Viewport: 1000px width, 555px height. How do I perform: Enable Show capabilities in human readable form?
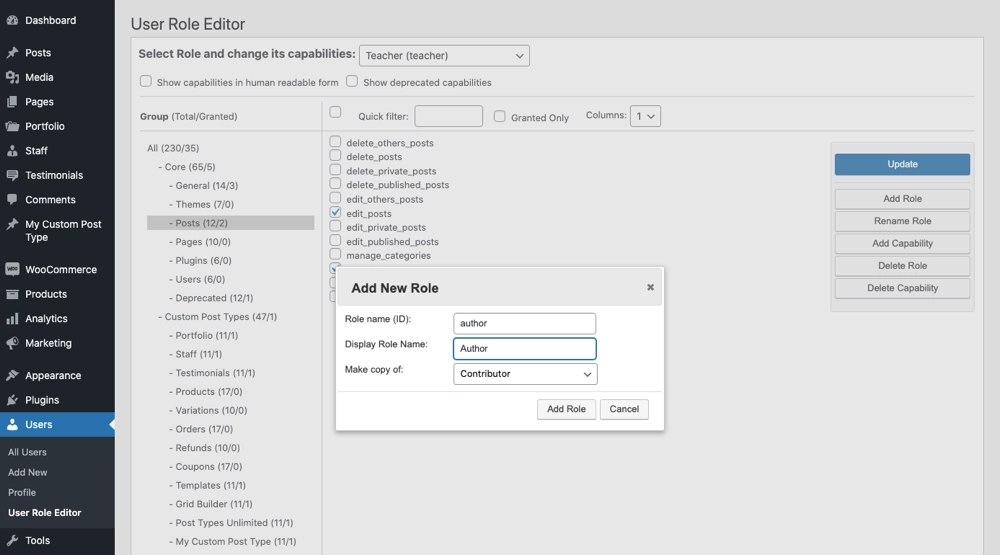(x=146, y=81)
